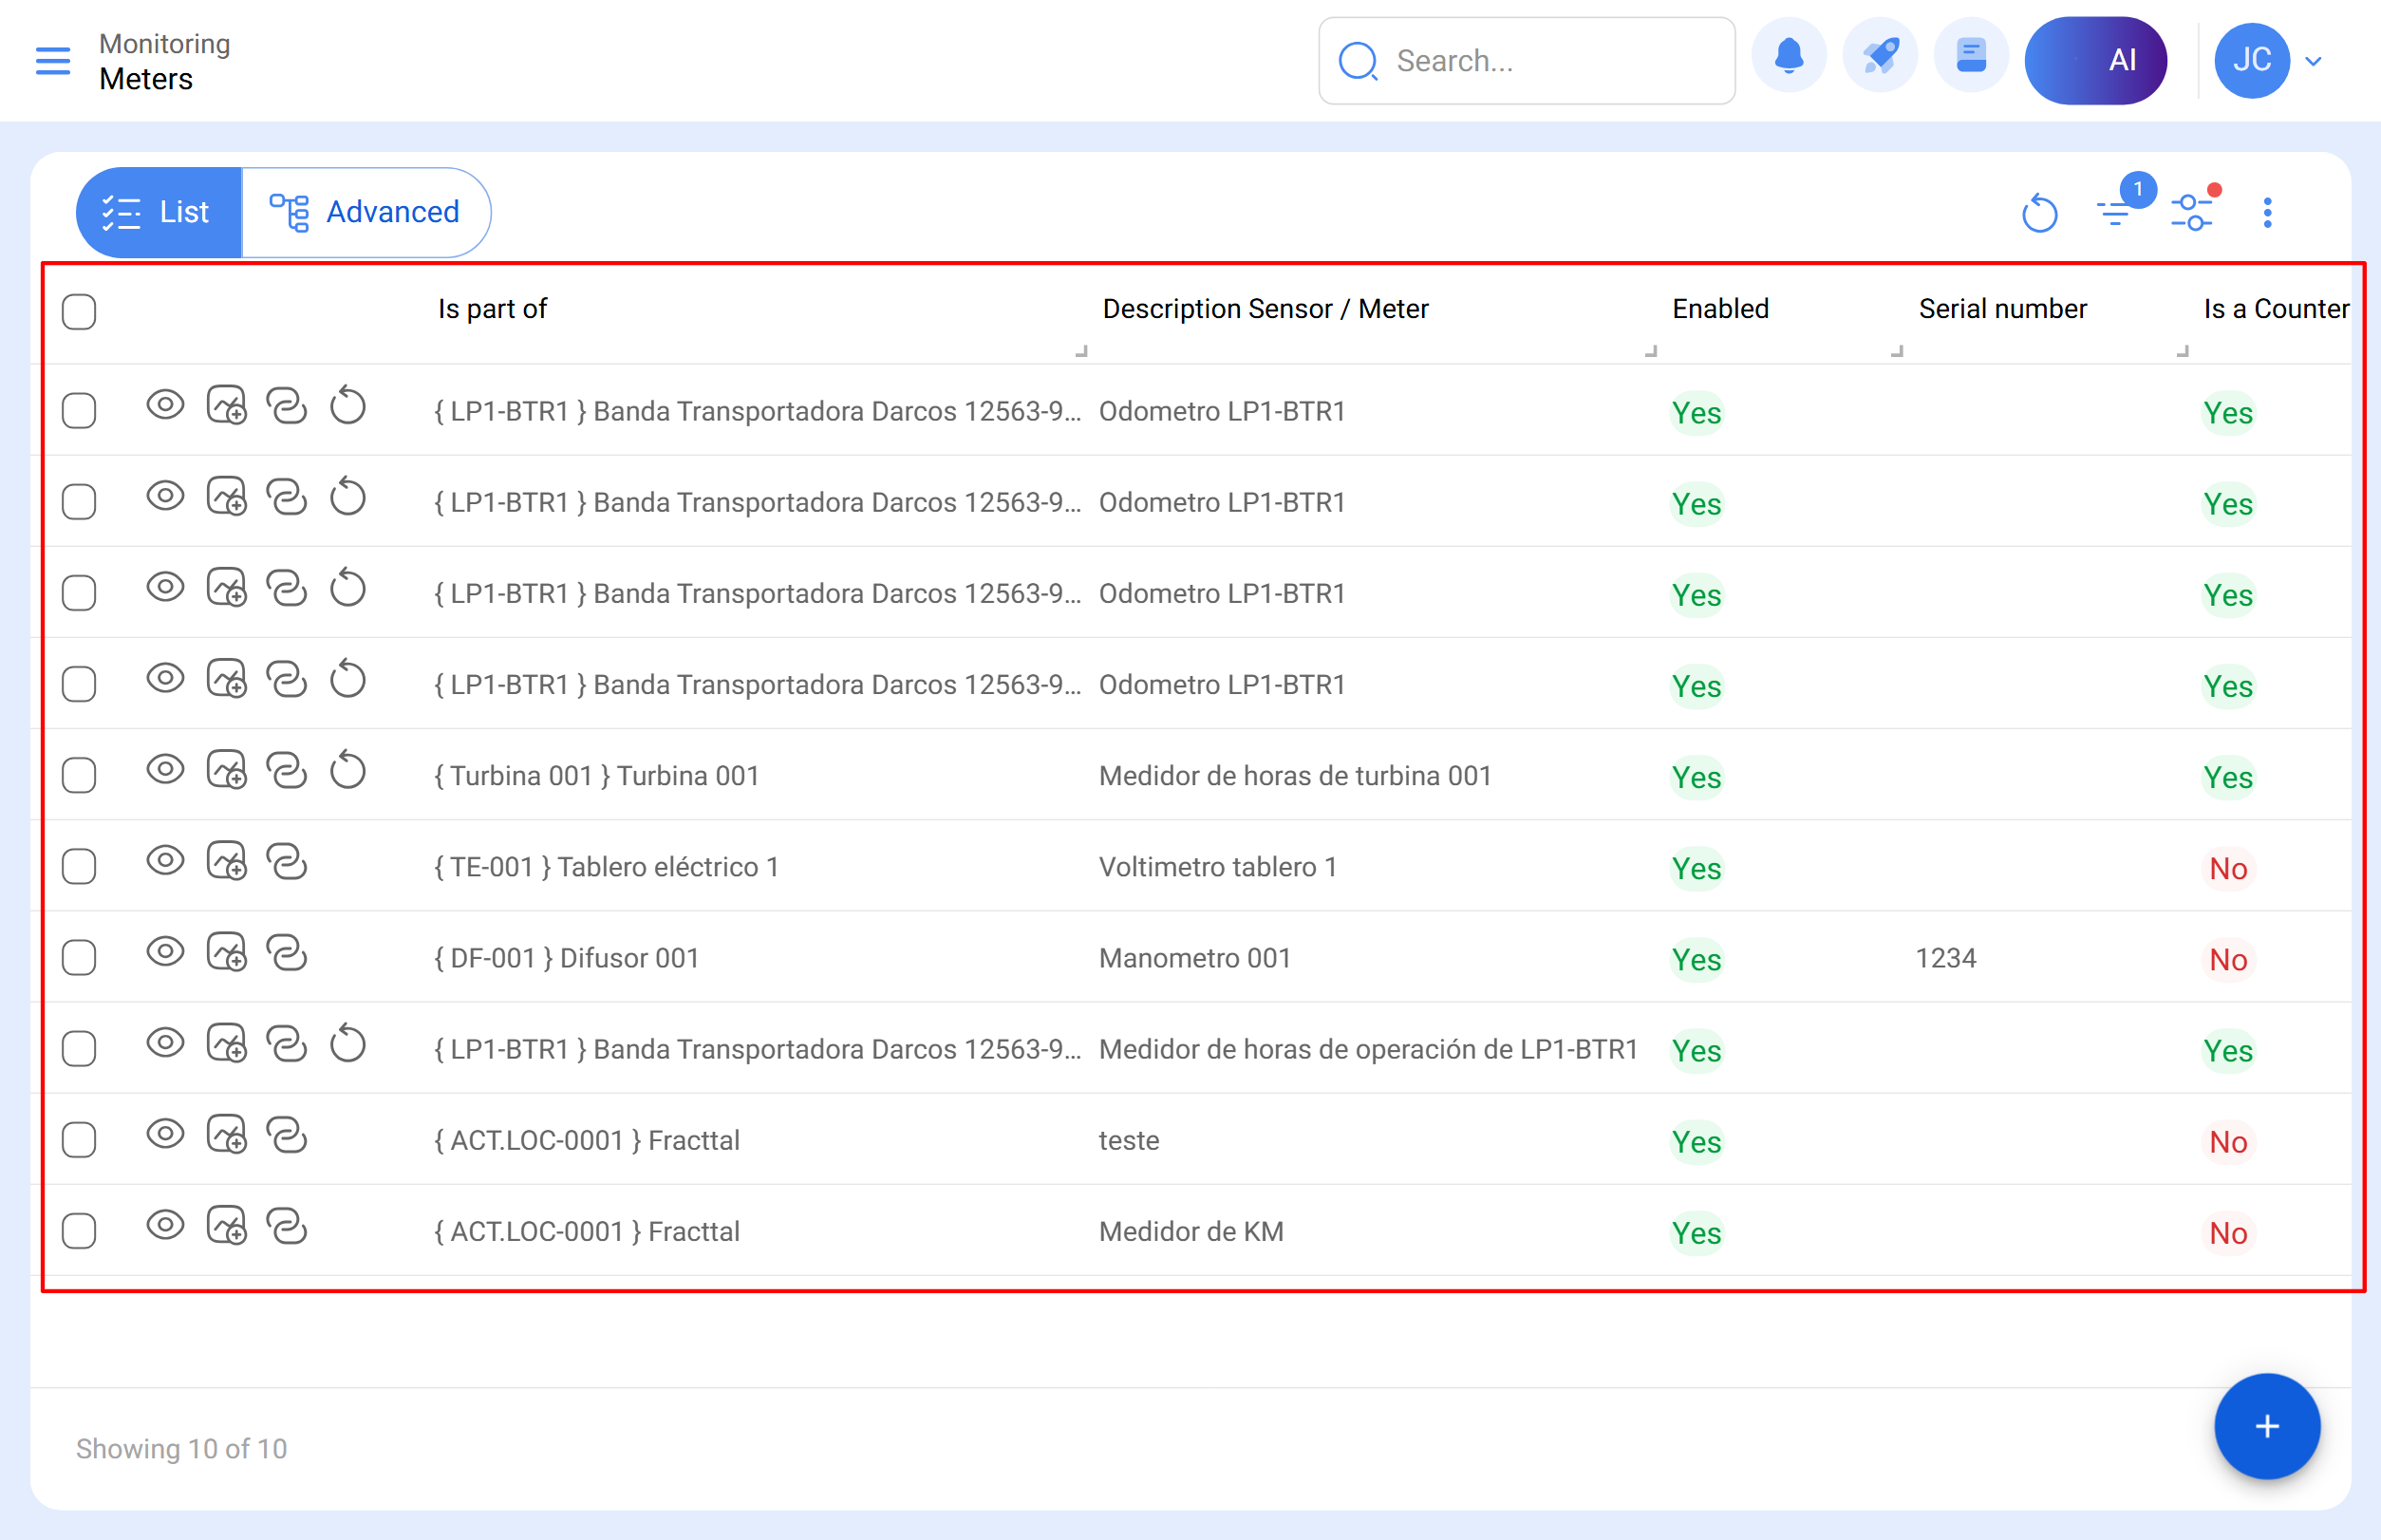Click the notifications bell icon
Screen dimensions: 2381x1540
point(1789,55)
